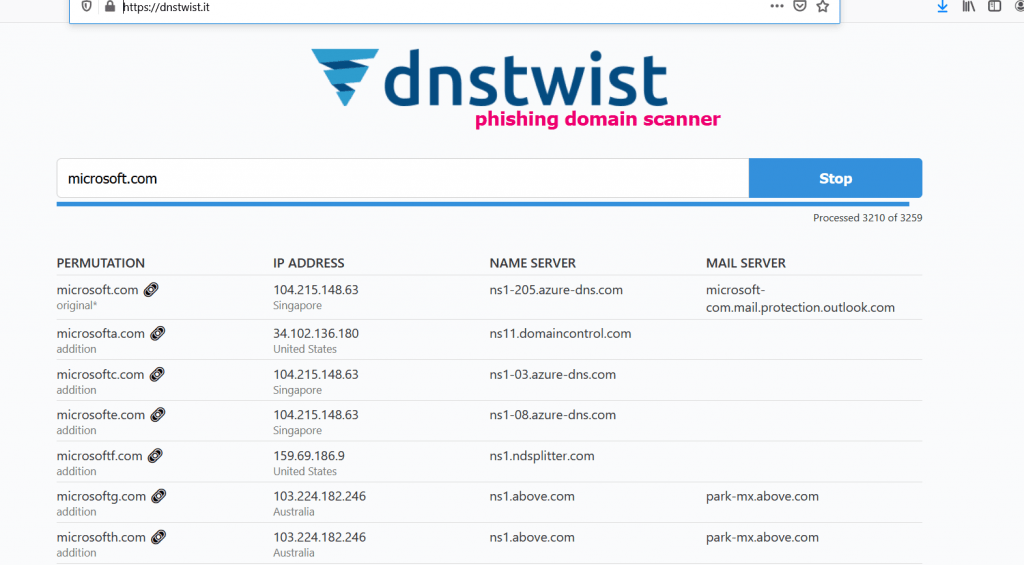
Task: Select the microsoftc.com permutation entry
Action: pos(100,374)
